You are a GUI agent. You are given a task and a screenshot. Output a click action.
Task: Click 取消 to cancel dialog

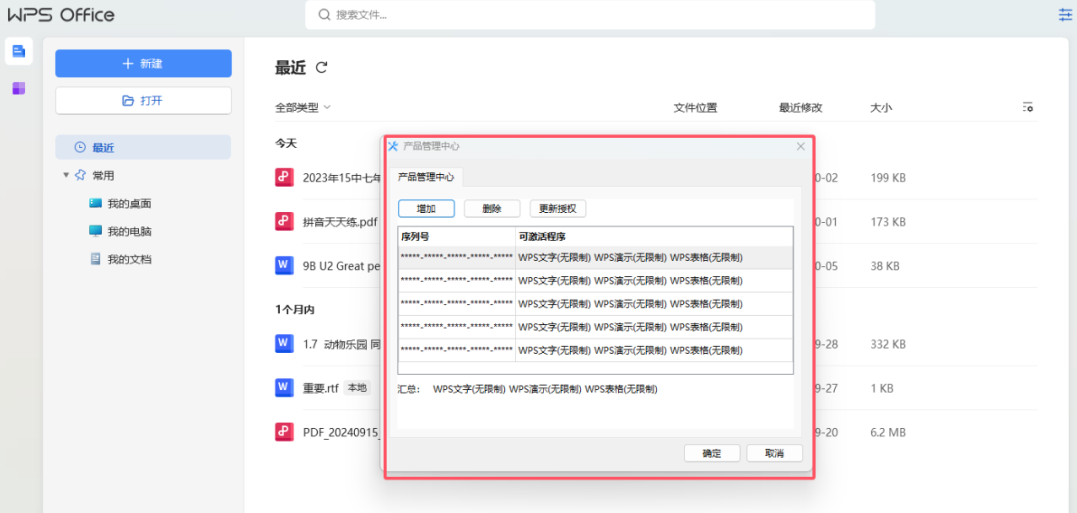(775, 453)
